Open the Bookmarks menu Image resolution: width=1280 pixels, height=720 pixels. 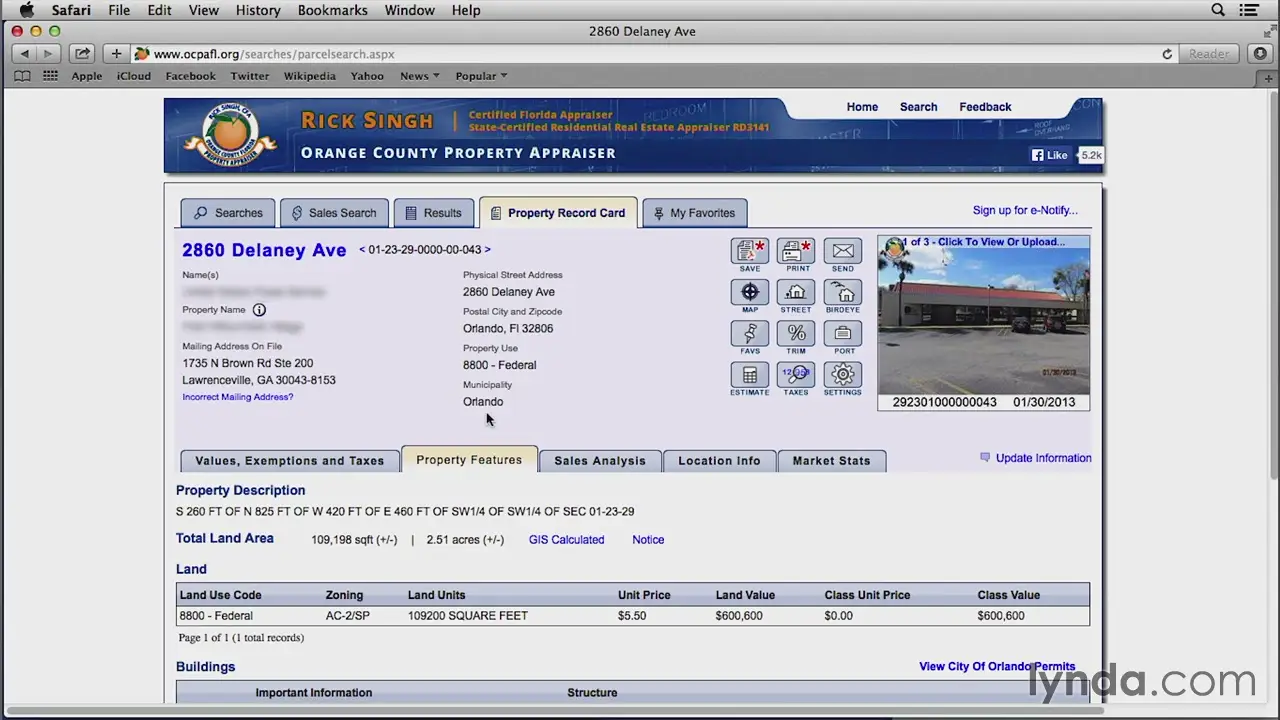[x=333, y=10]
